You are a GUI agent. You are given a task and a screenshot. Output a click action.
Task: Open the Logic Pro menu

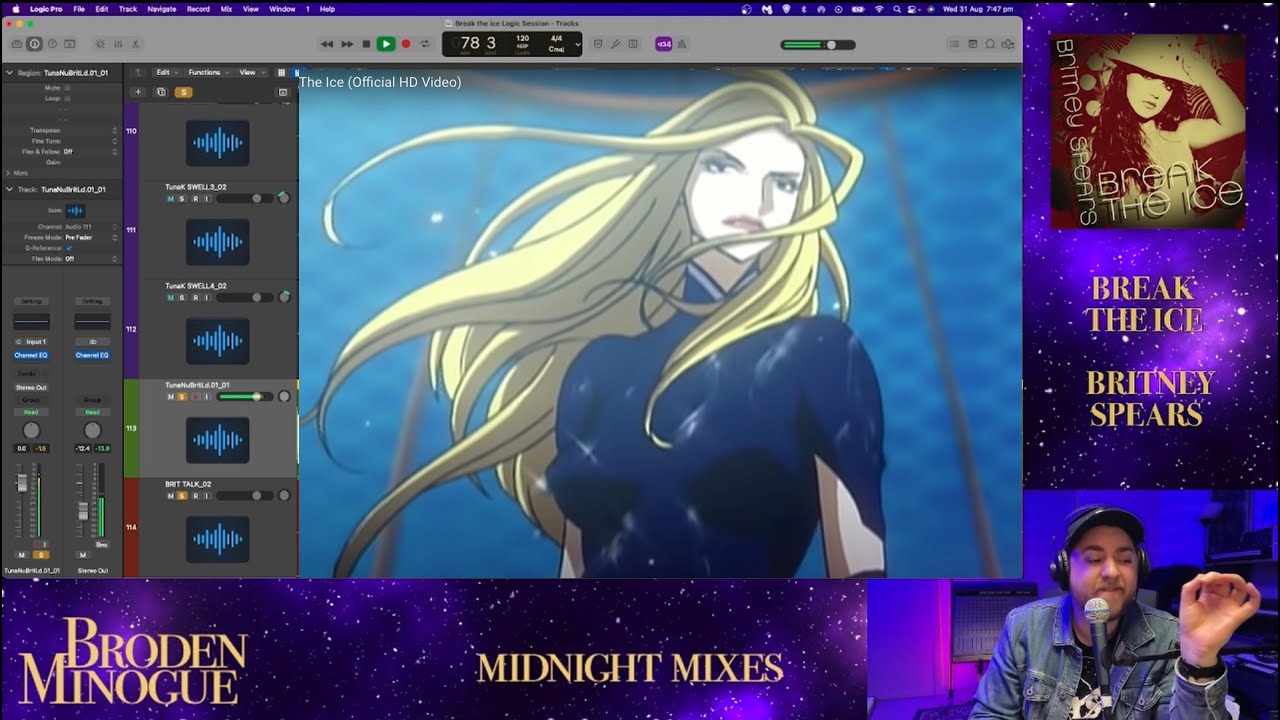[46, 9]
